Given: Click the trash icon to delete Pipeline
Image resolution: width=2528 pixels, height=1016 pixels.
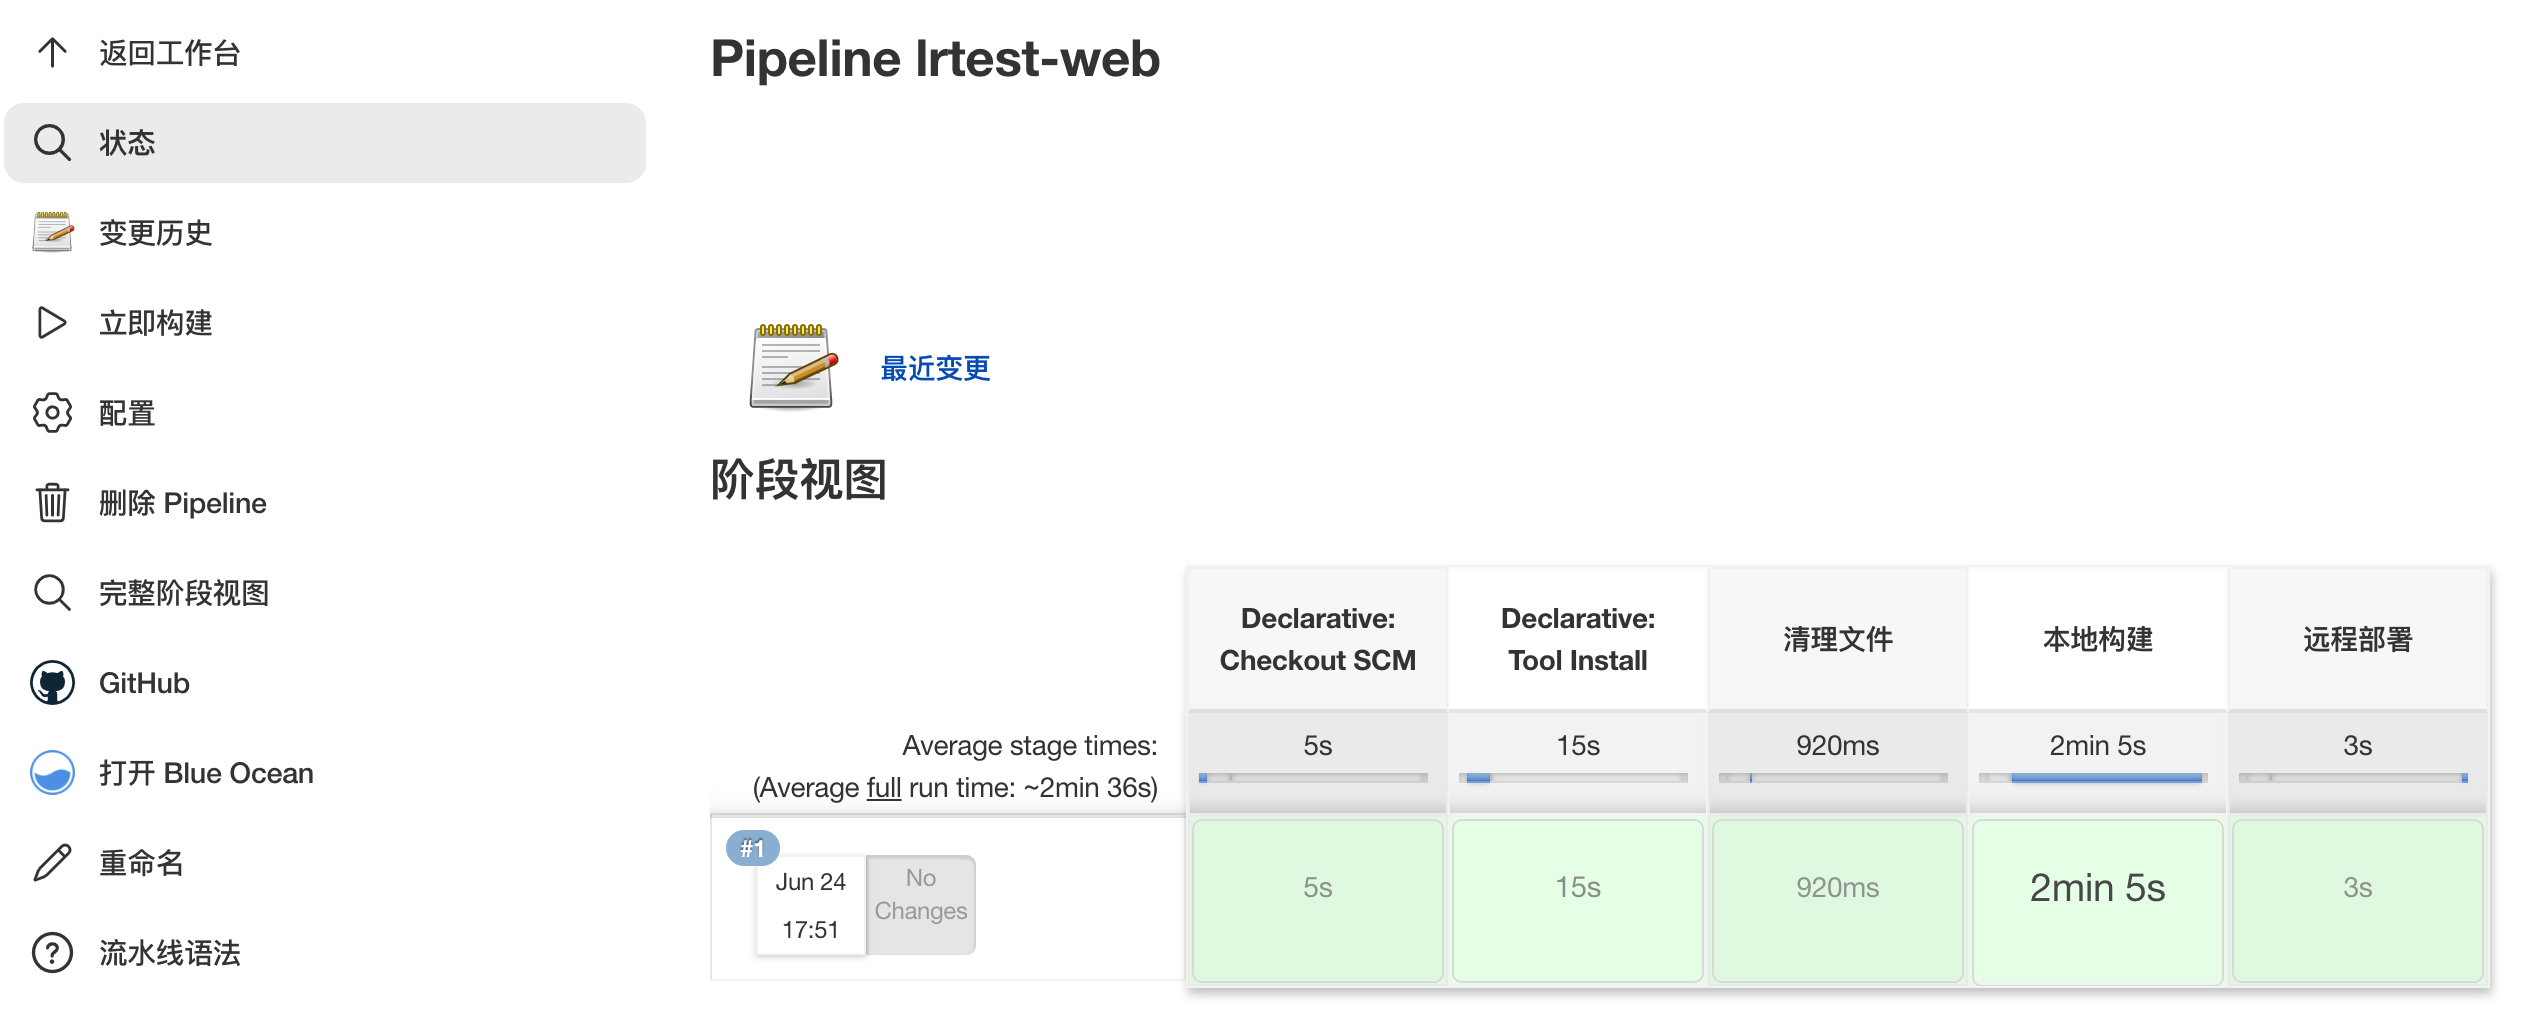Looking at the screenshot, I should pyautogui.click(x=52, y=502).
